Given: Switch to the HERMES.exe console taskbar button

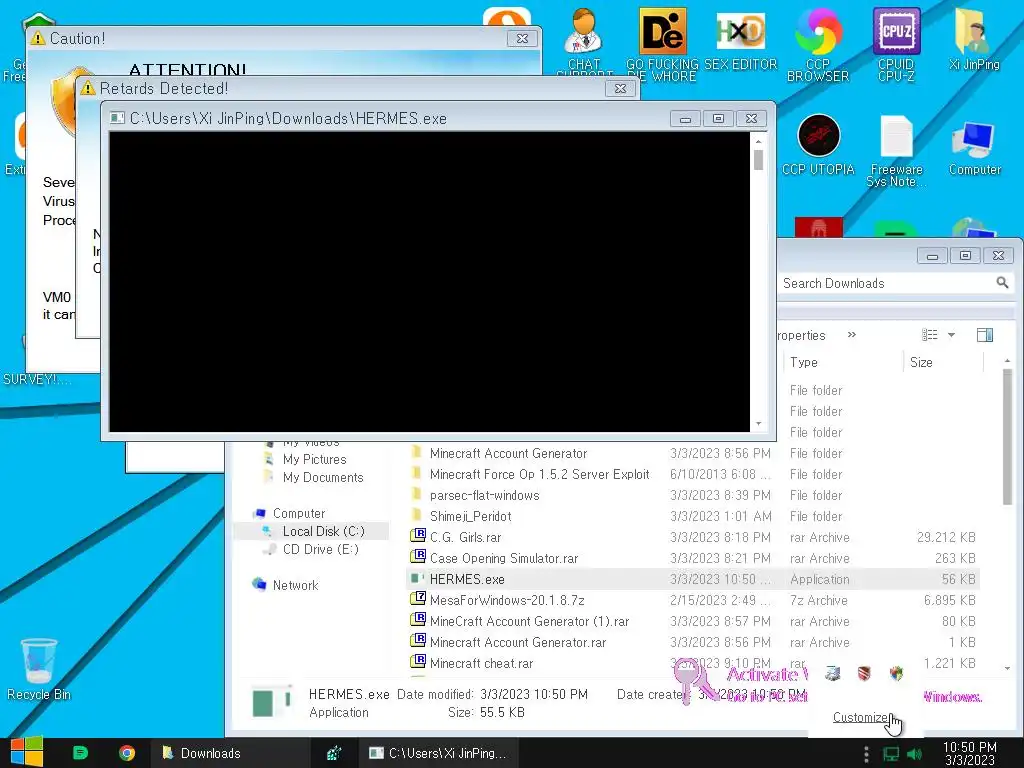Looking at the screenshot, I should [438, 753].
